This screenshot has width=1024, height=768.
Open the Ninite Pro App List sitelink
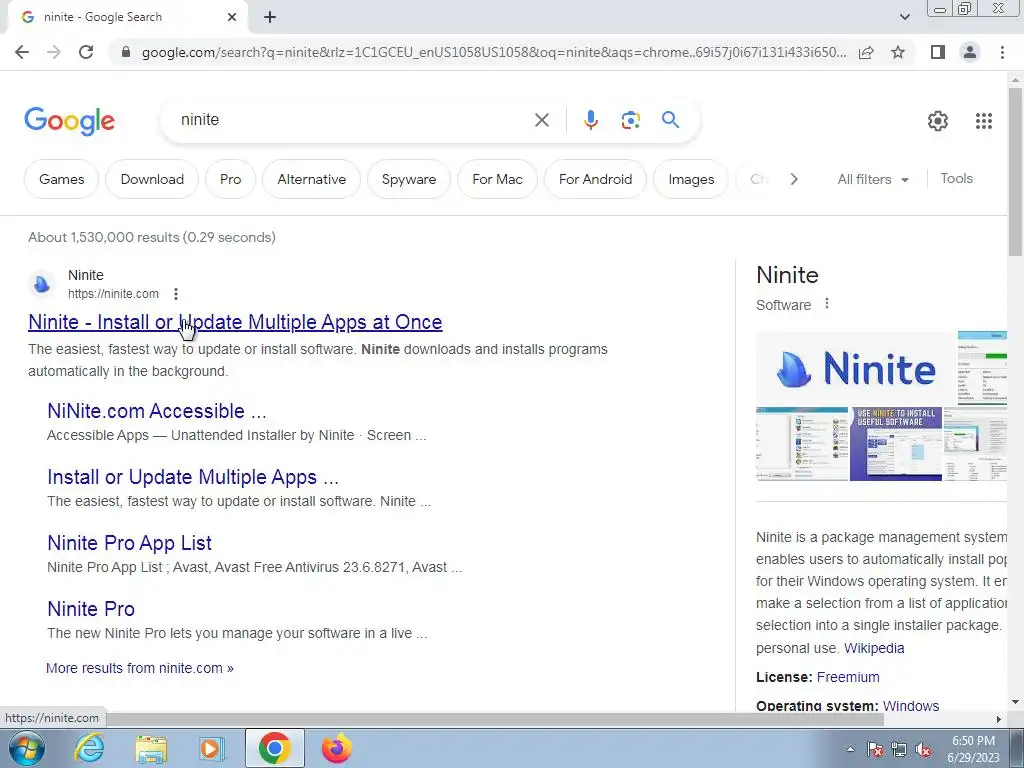129,543
